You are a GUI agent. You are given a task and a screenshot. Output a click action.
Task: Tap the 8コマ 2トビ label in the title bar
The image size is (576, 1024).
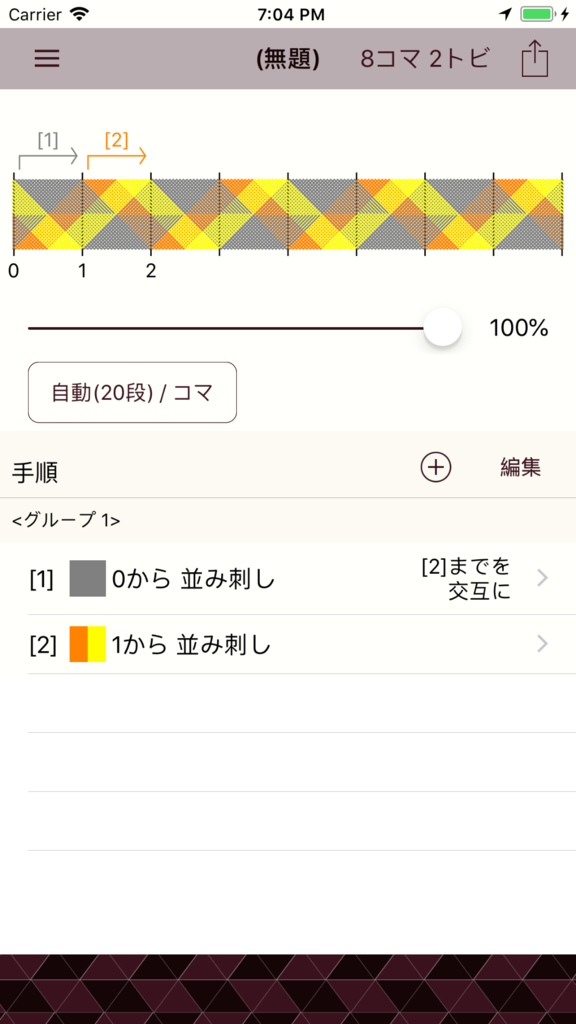(425, 59)
